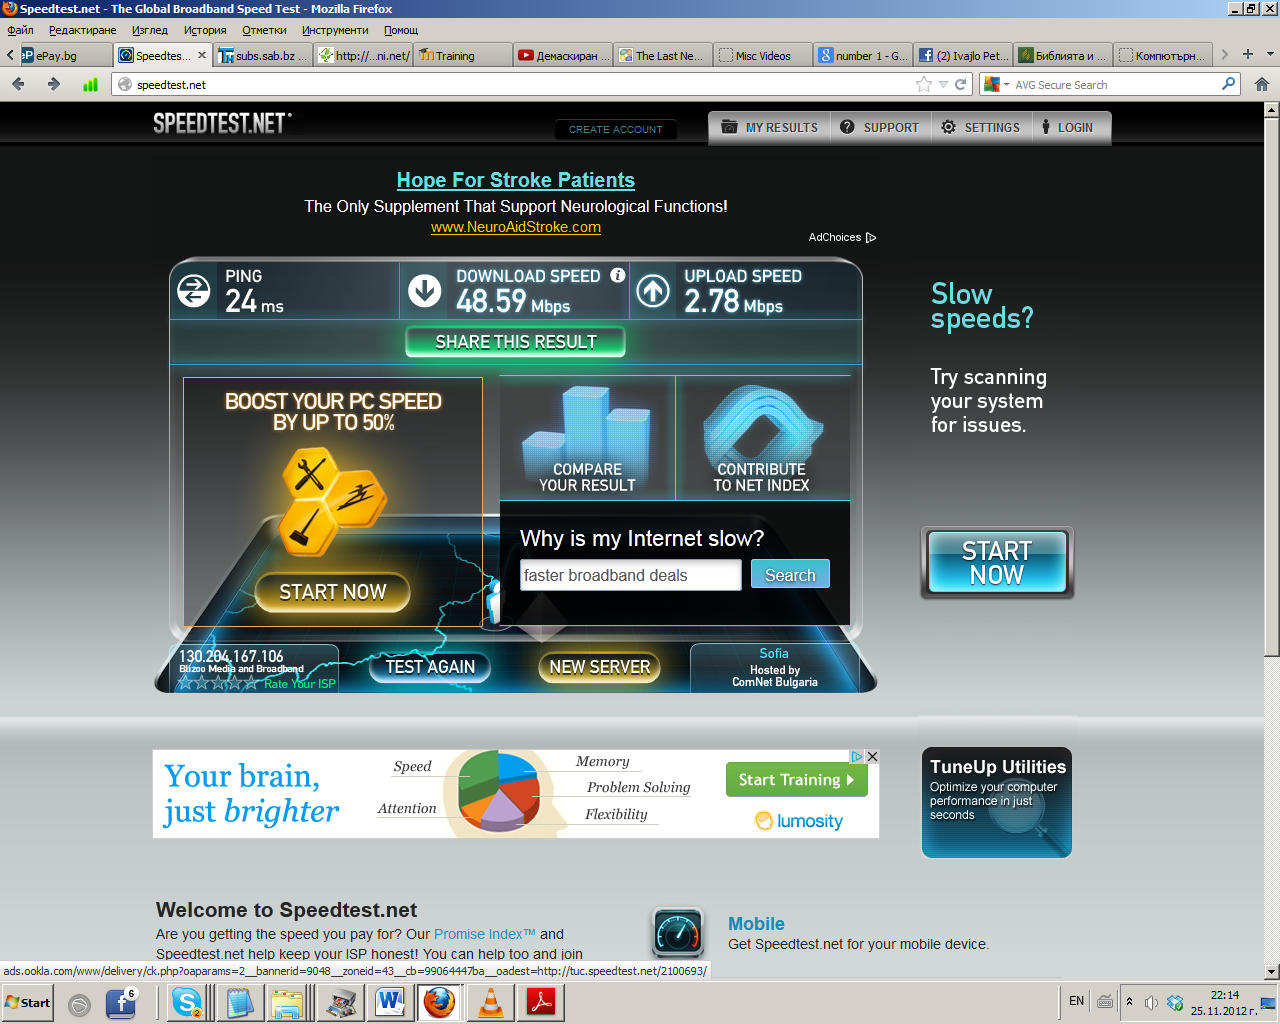1280x1024 pixels.
Task: Click the Firefox Back arrow
Action: pos(18,84)
